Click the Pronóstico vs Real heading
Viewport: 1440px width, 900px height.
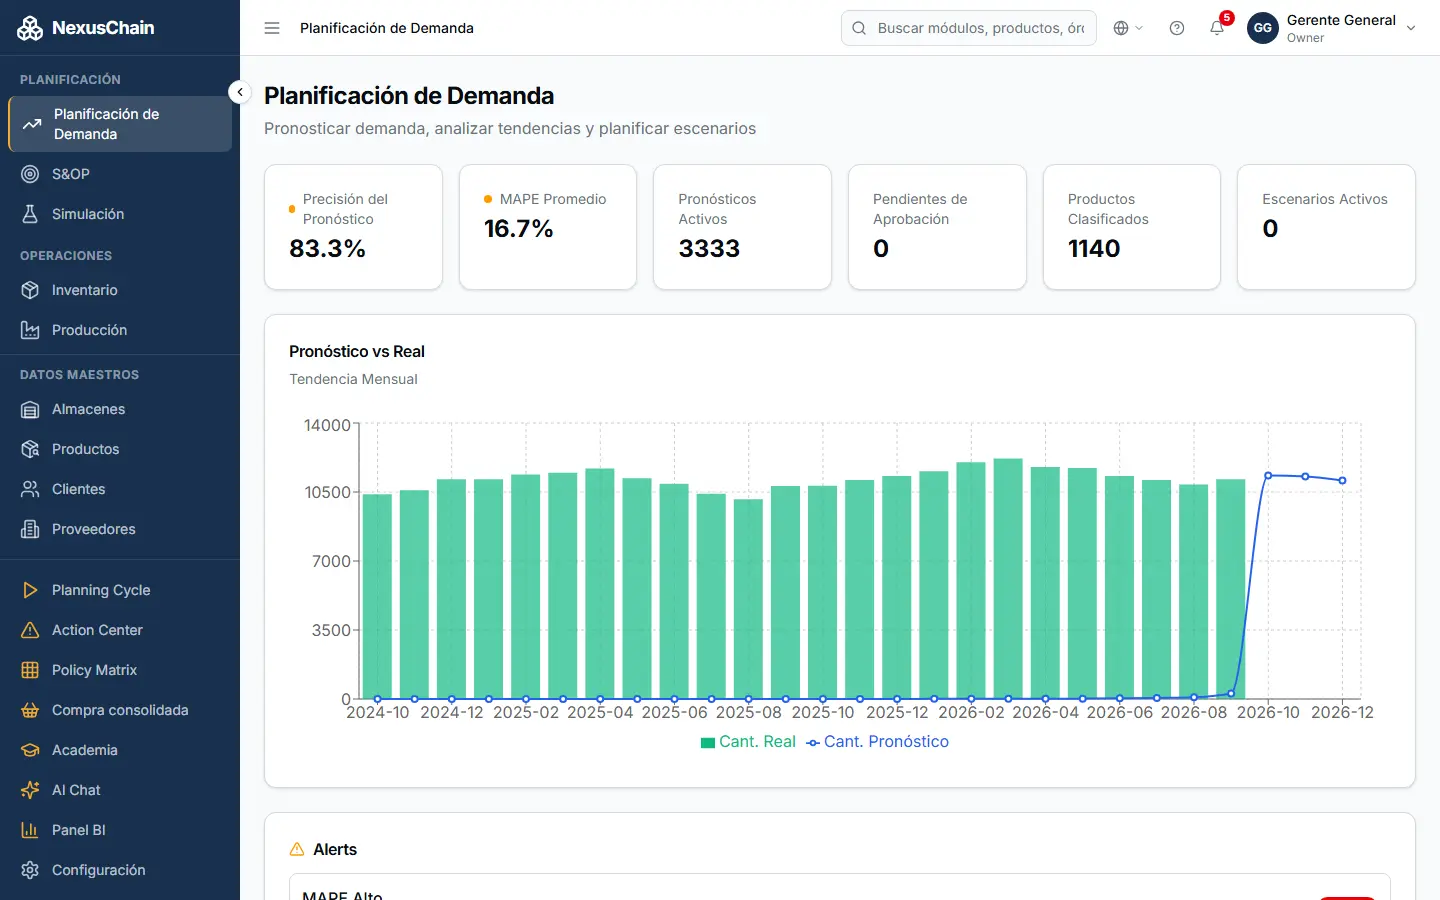(357, 352)
